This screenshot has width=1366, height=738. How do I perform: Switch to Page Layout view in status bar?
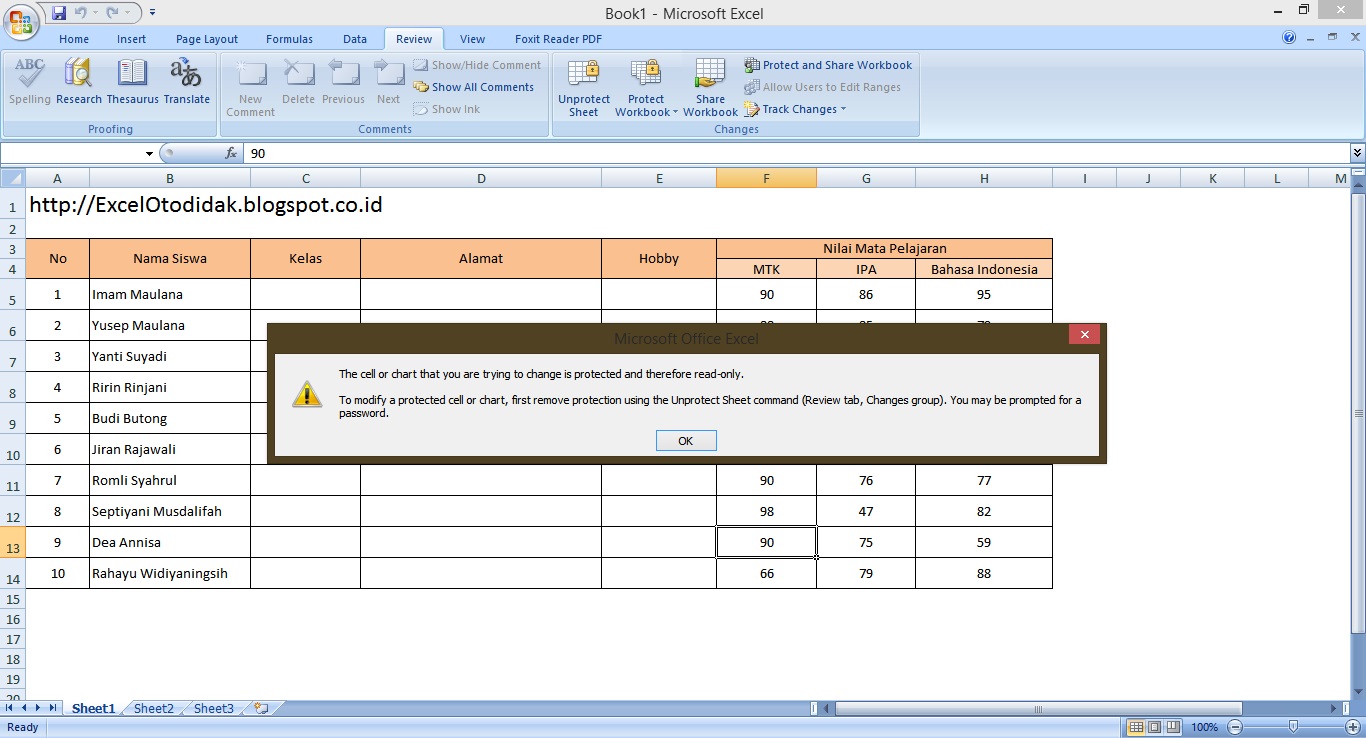coord(1154,727)
